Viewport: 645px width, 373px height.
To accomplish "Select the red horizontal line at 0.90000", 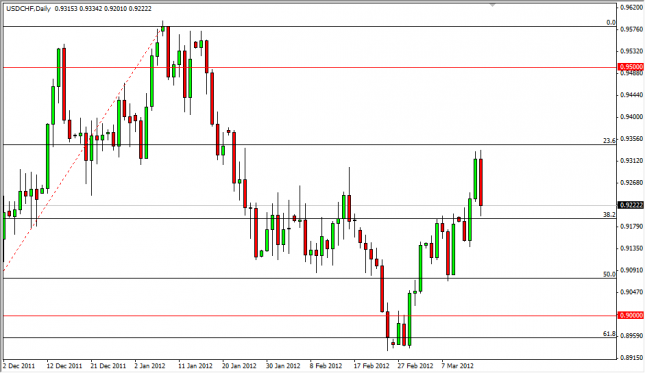I will [x=309, y=316].
